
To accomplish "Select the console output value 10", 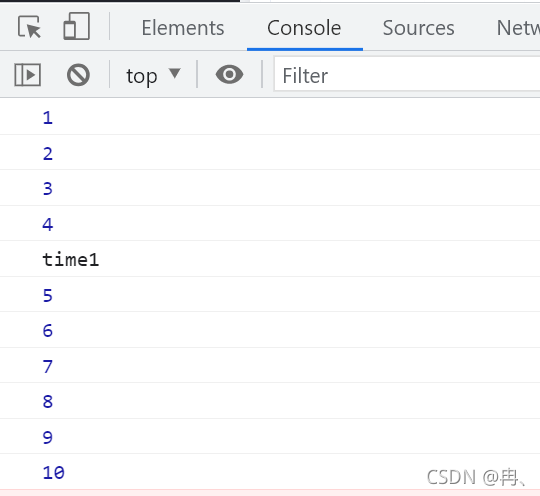I will tap(53, 473).
